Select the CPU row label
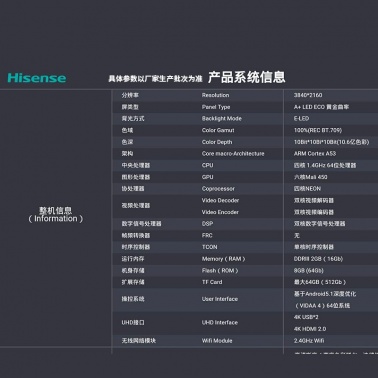The image size is (378, 378). (207, 165)
